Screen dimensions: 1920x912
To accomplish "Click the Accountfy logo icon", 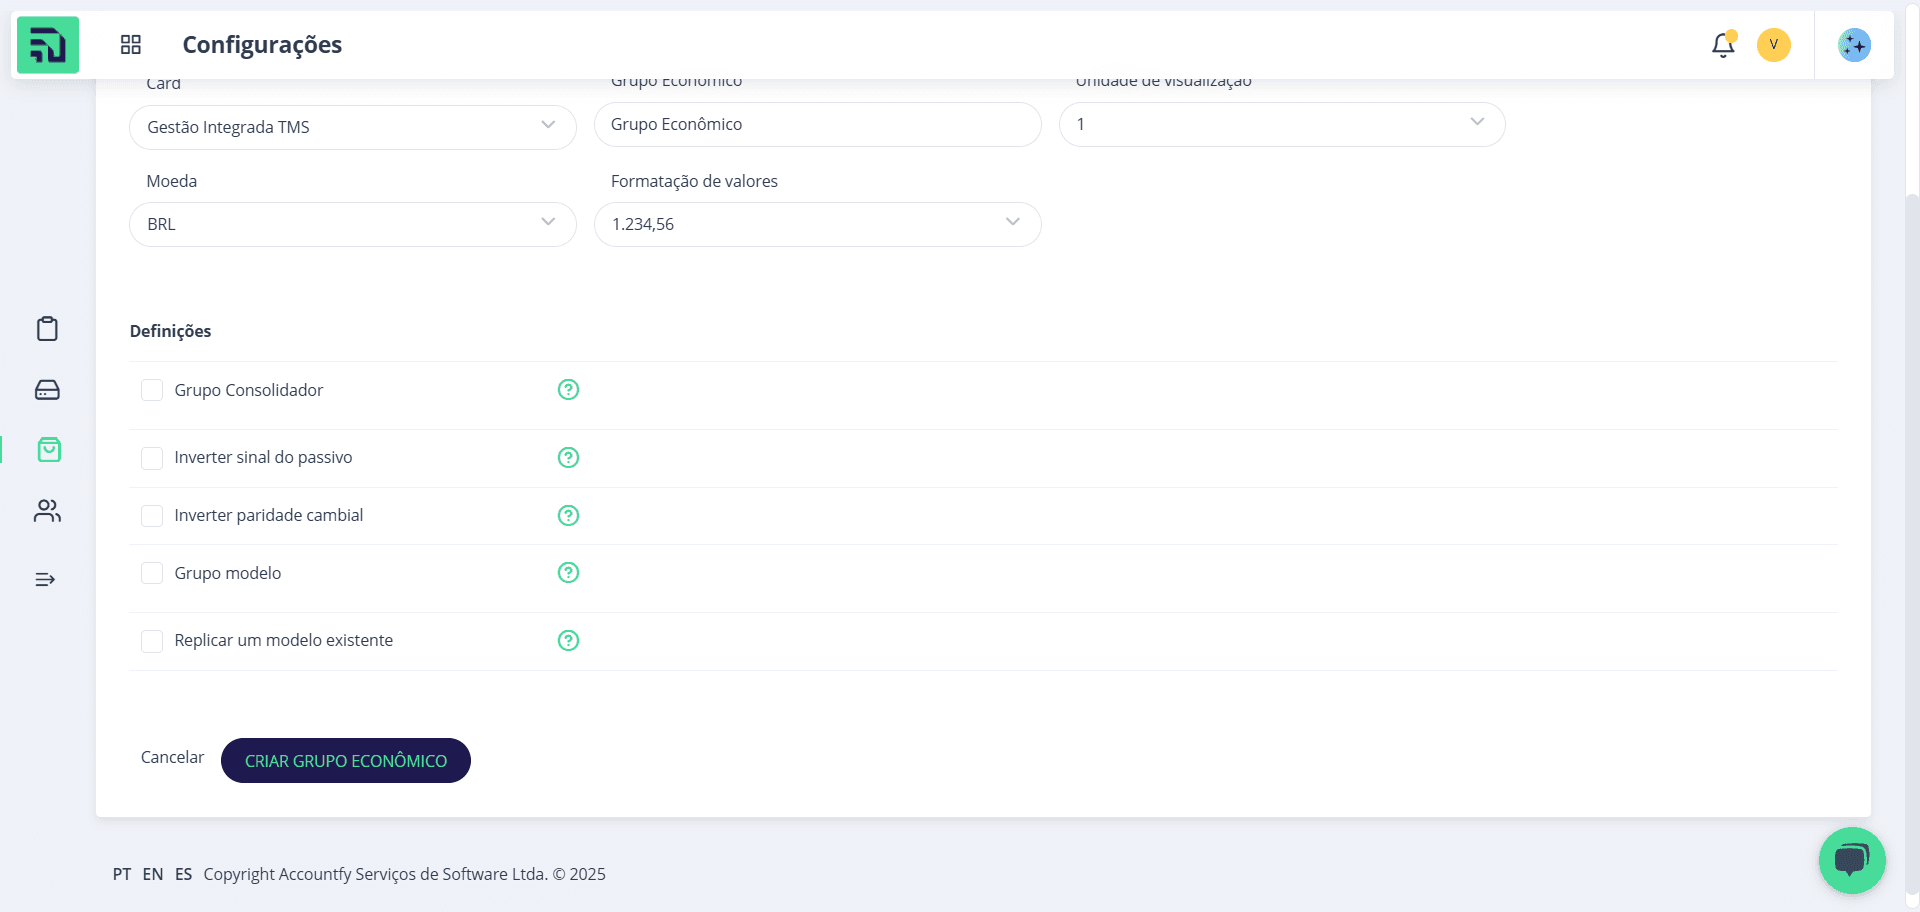I will tap(47, 45).
